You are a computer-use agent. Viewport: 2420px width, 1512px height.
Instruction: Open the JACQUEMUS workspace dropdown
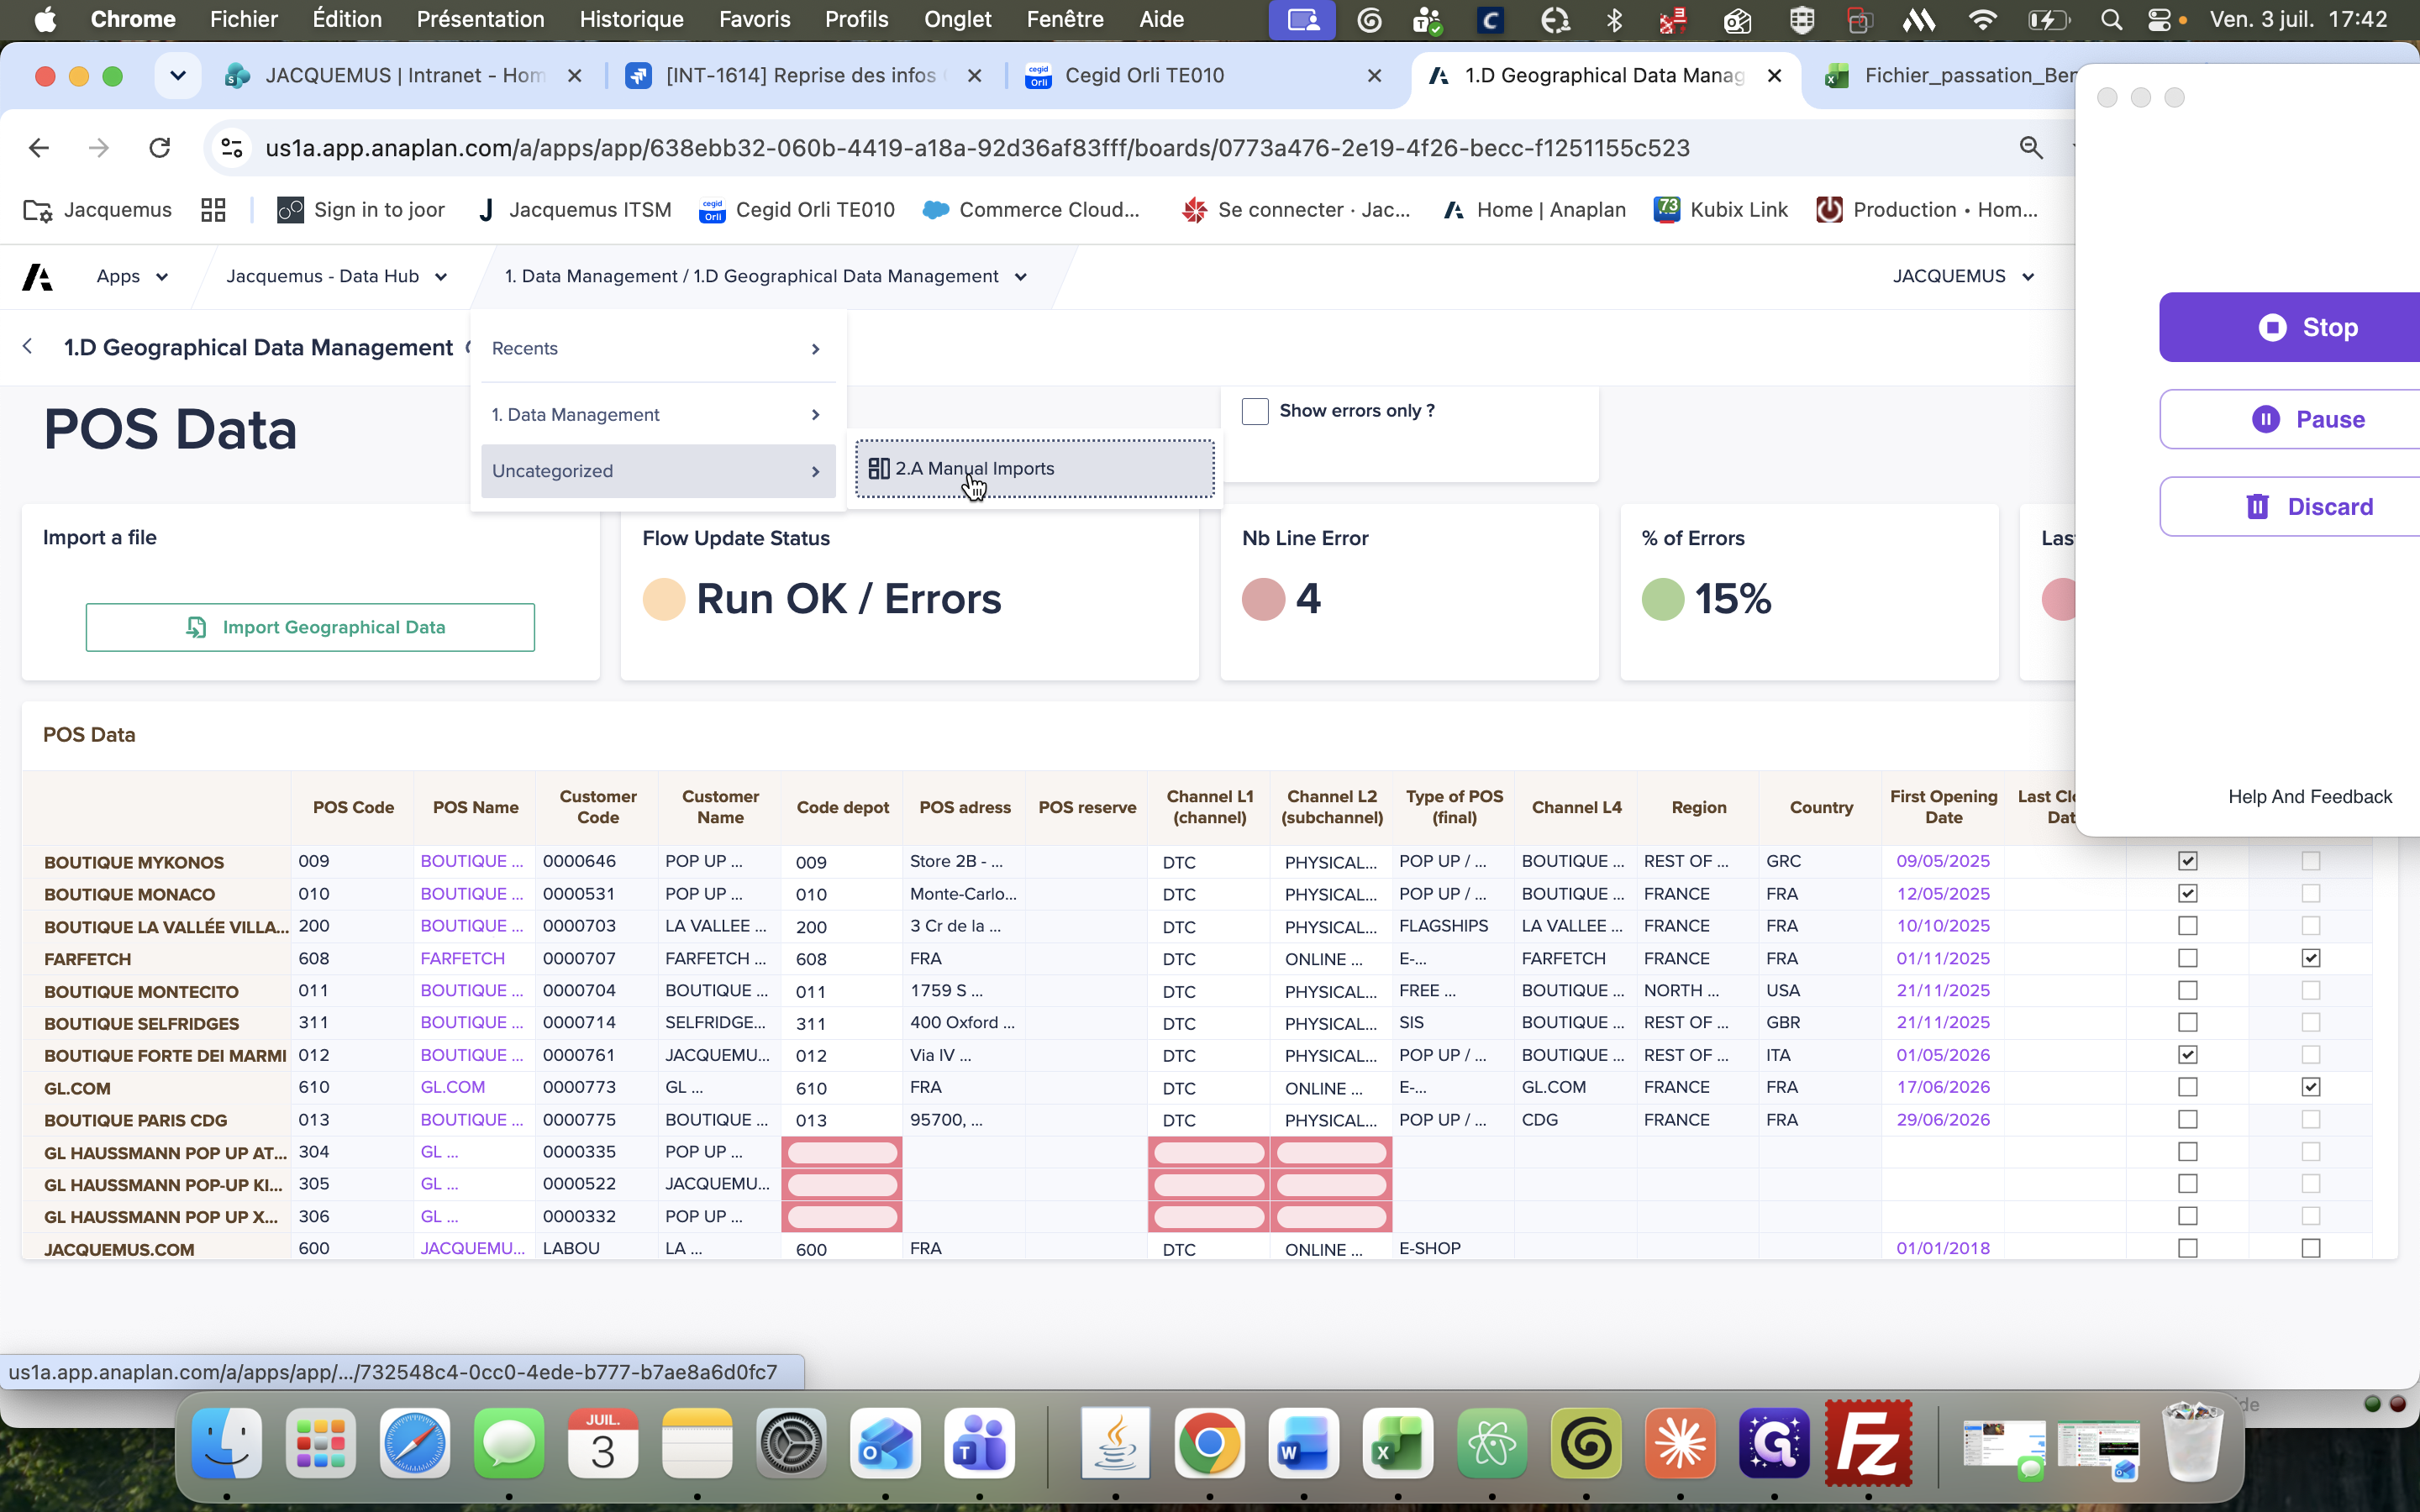pyautogui.click(x=1963, y=277)
